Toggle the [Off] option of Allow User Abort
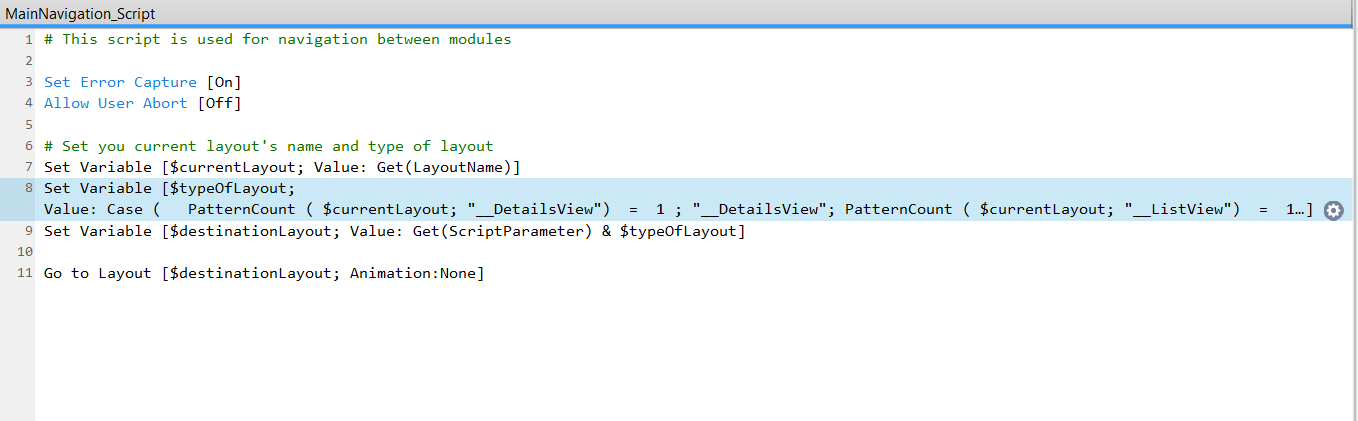This screenshot has width=1358, height=421. [220, 103]
